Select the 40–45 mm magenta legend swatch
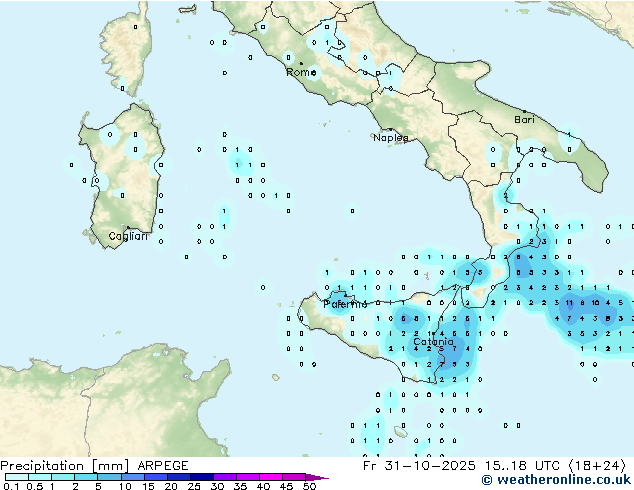Screen dimensions: 634x490 click(271, 477)
